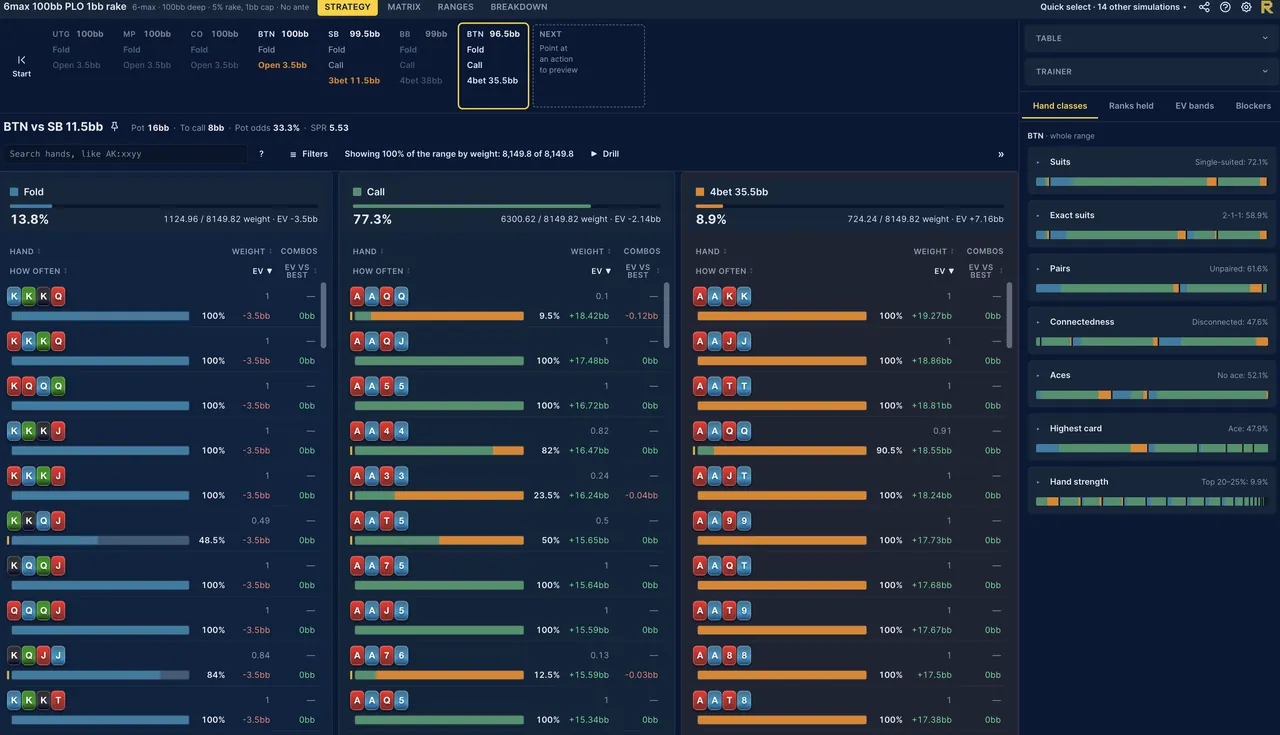Expand the TABLE panel
The image size is (1280, 735).
[1152, 38]
